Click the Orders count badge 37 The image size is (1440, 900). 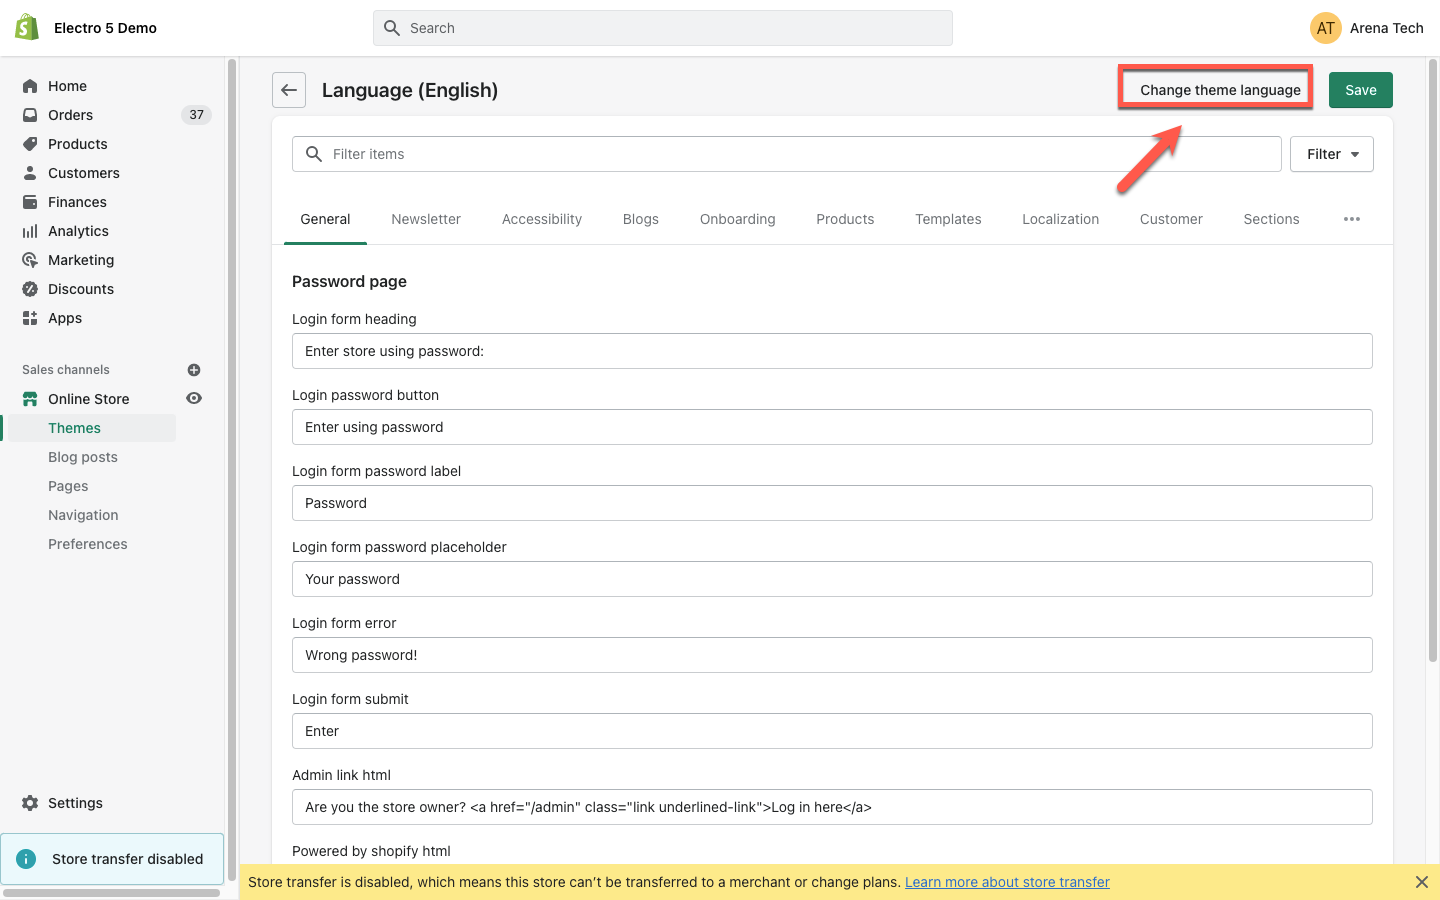(x=196, y=115)
